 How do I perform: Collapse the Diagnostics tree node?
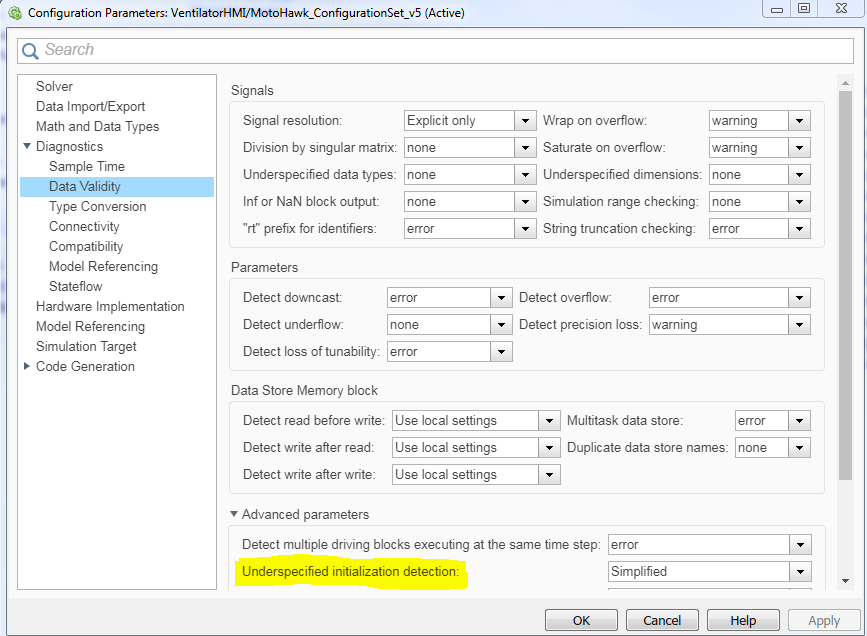point(27,146)
